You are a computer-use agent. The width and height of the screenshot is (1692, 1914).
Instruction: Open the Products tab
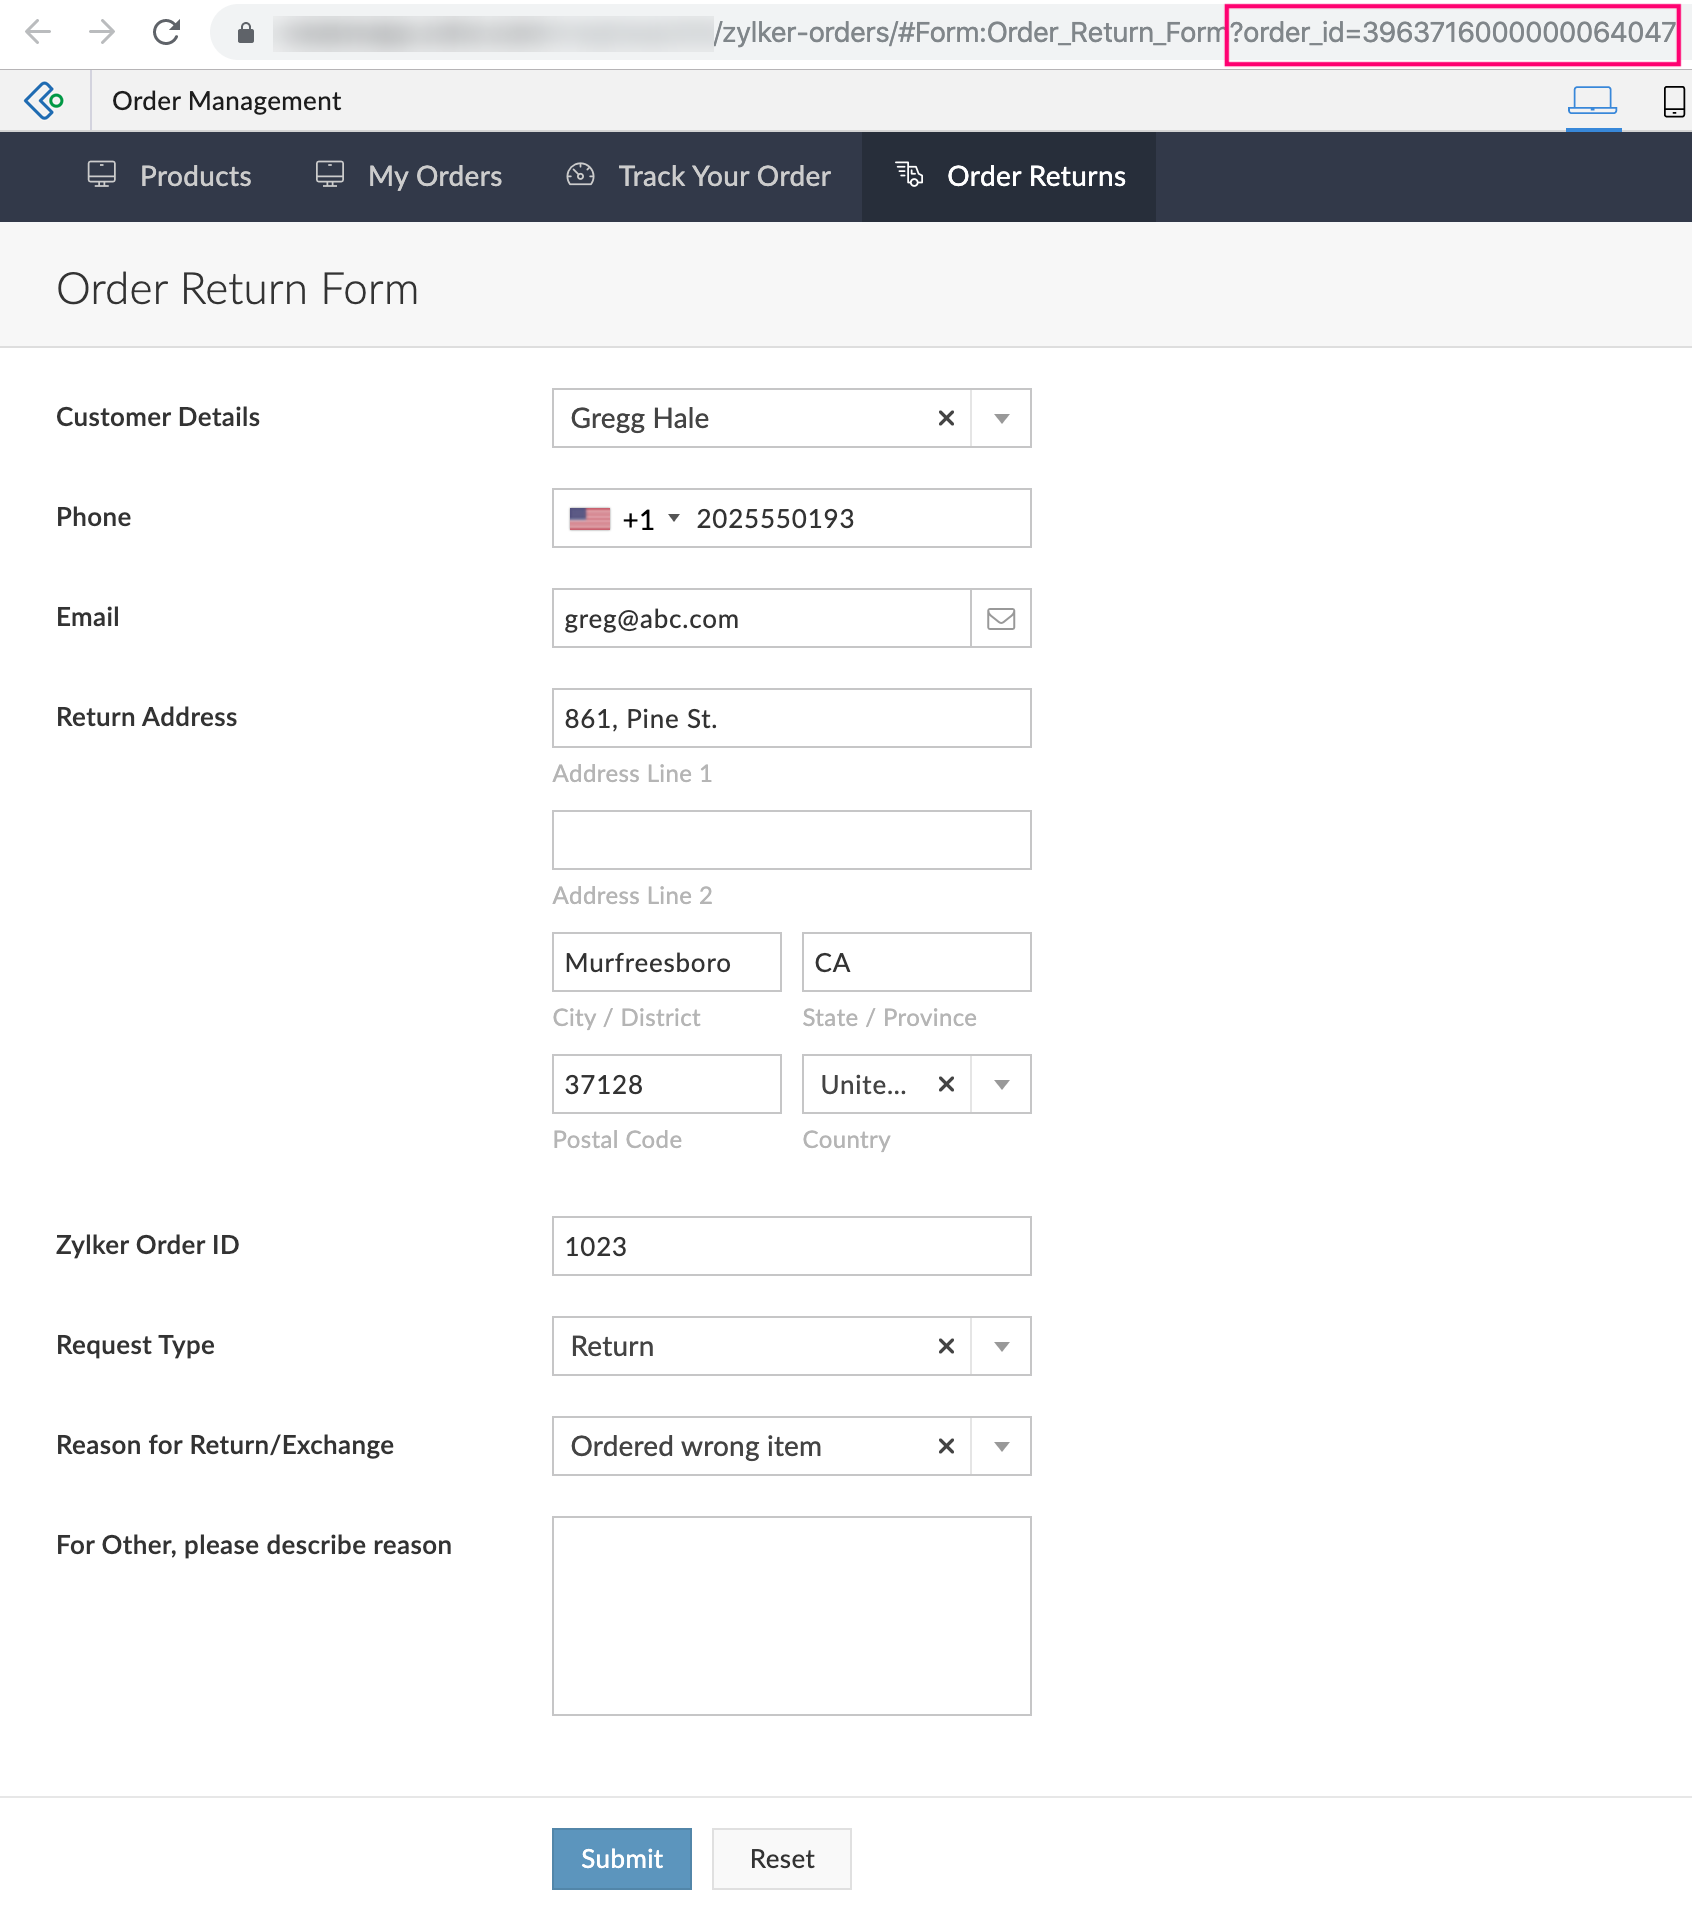point(170,177)
